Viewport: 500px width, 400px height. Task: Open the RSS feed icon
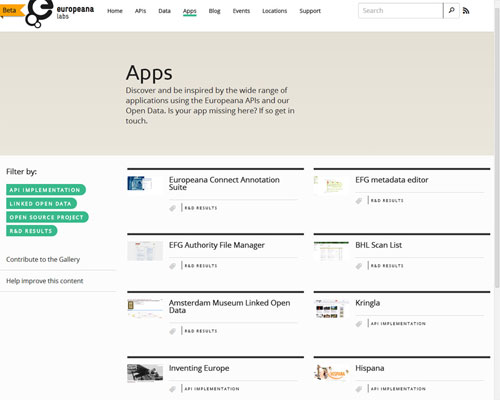pyautogui.click(x=466, y=11)
